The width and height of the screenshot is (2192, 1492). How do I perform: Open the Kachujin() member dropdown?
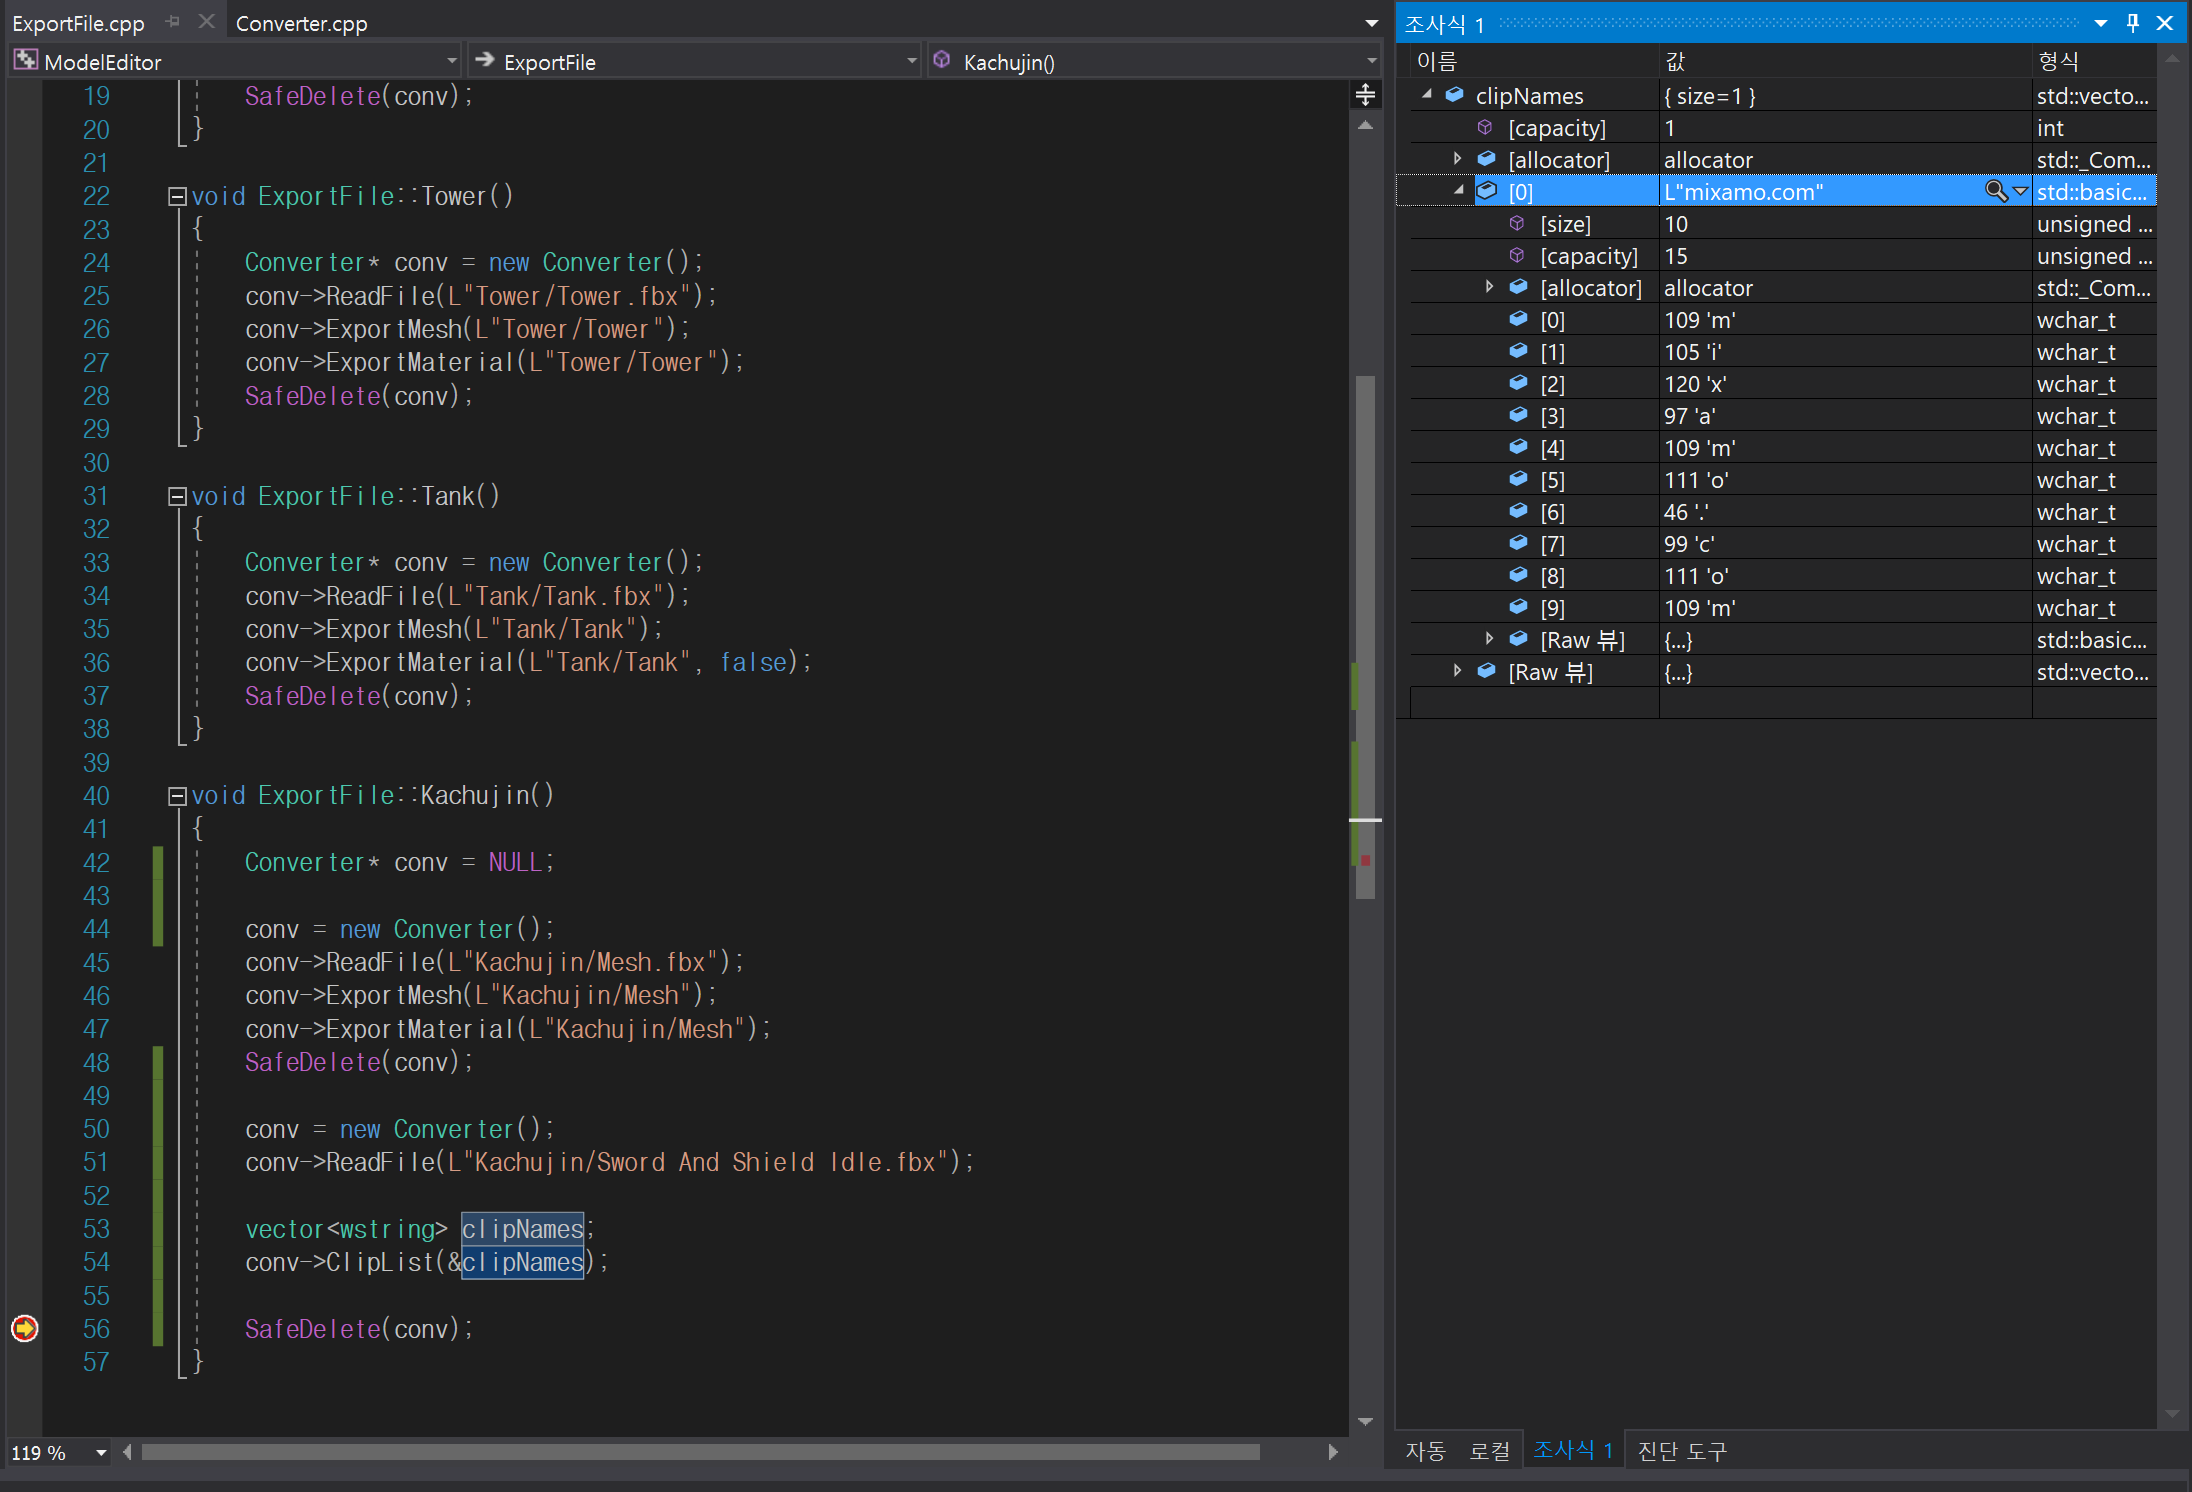[x=1371, y=62]
